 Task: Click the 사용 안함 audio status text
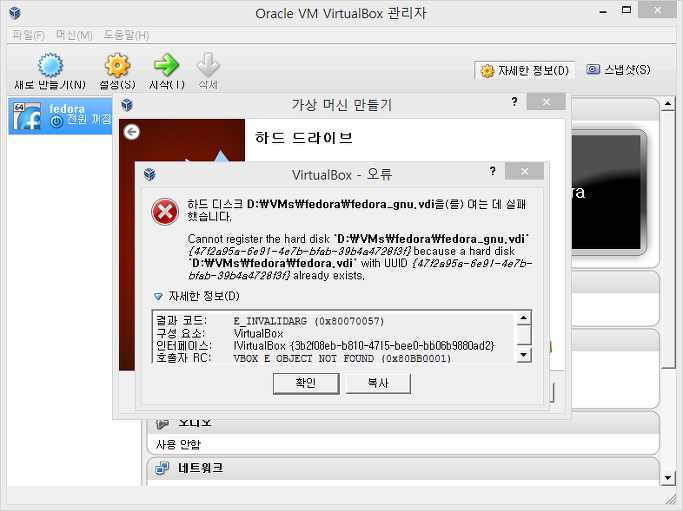point(179,444)
